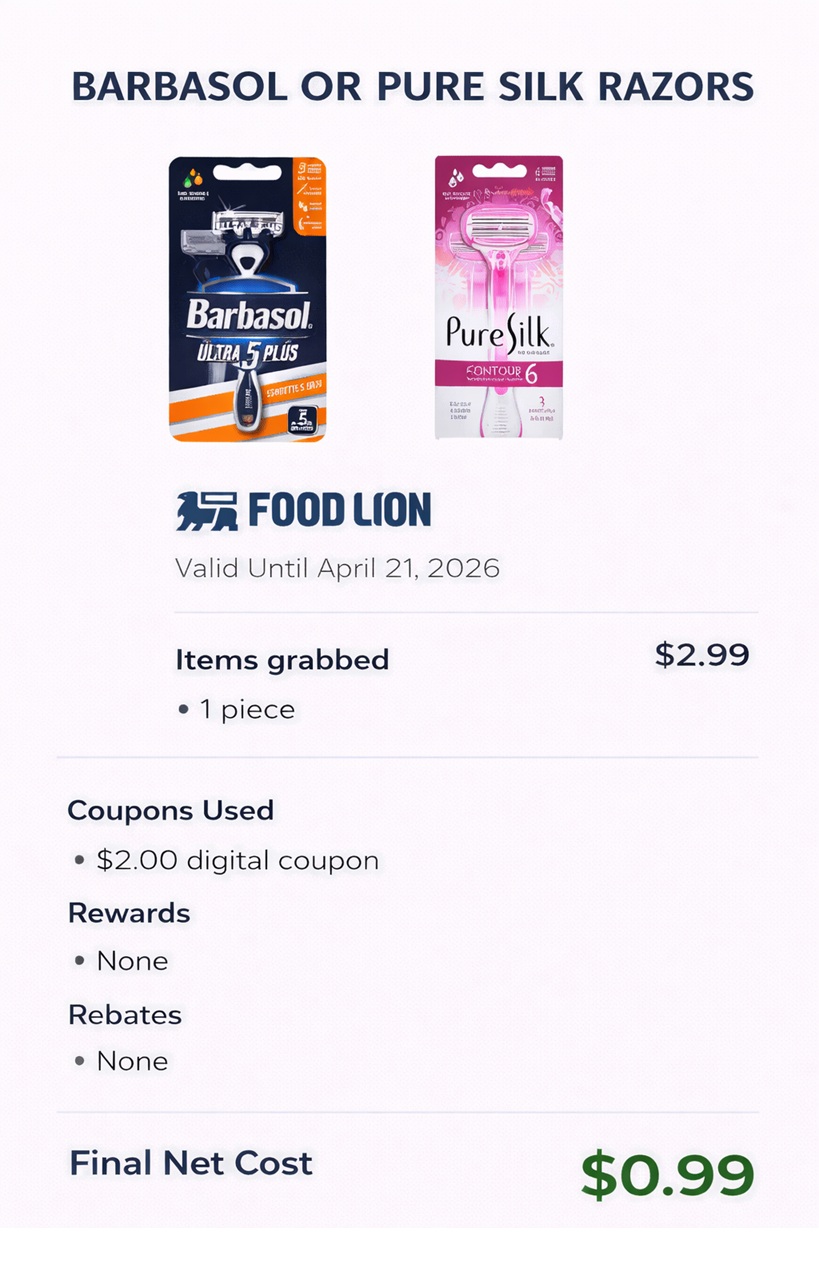Select the Coupons Used section heading
819x1276 pixels.
click(170, 810)
